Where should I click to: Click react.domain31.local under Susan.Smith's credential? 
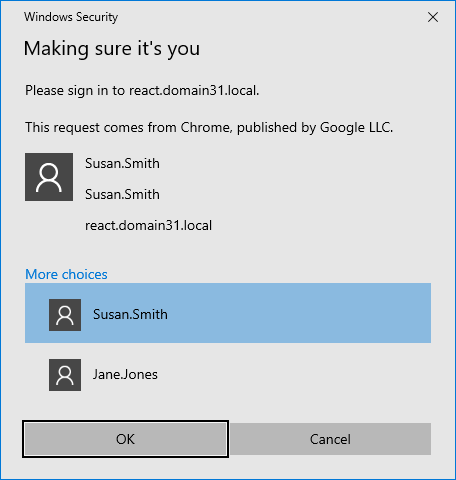148,225
